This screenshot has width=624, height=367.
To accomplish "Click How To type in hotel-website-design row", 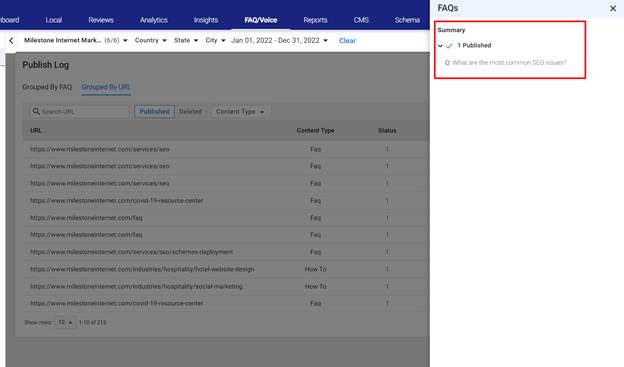I will point(315,269).
